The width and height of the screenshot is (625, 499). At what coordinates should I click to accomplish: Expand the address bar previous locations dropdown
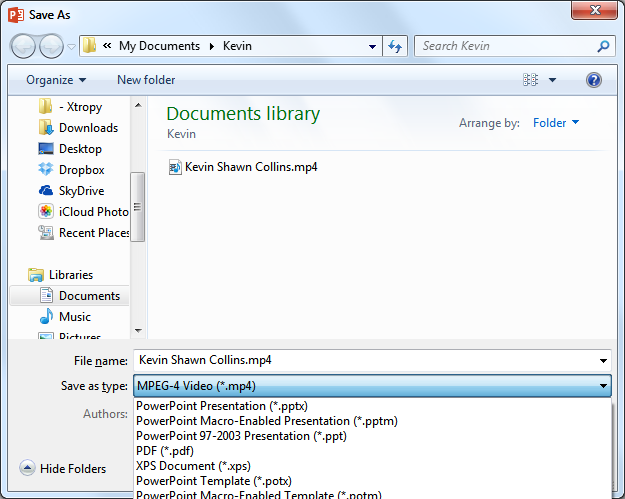(x=372, y=47)
